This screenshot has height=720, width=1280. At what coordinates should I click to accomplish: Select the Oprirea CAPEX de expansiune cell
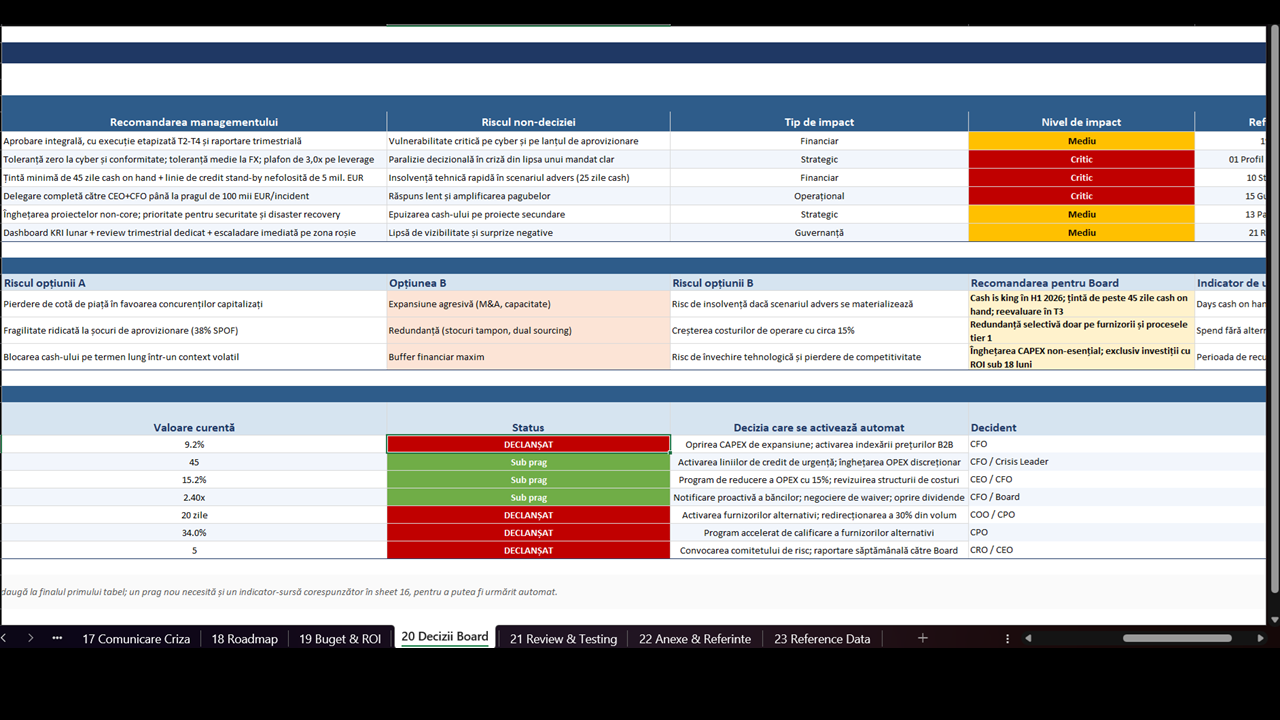(819, 444)
